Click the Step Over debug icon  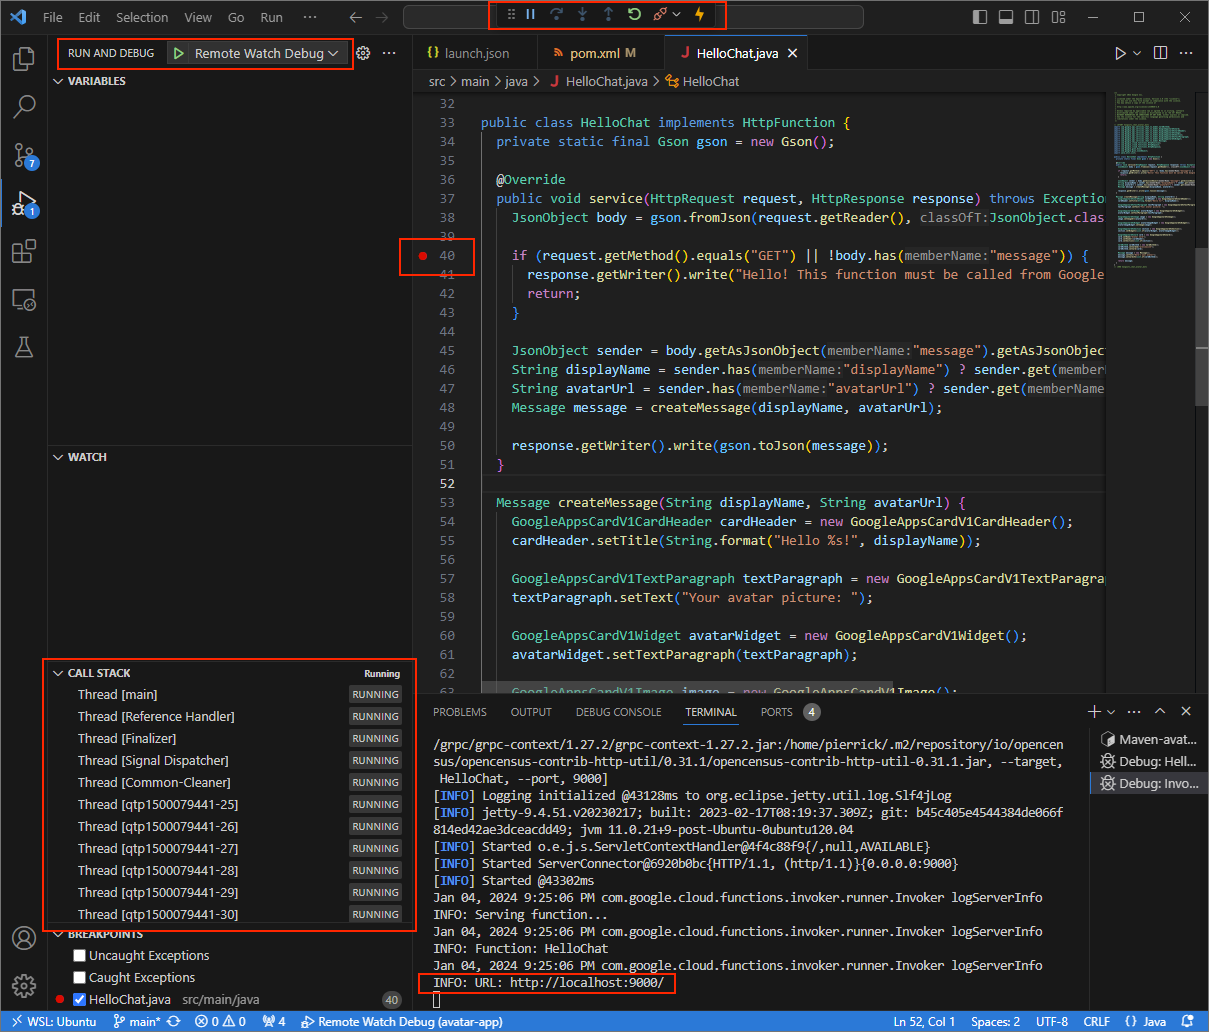(558, 14)
